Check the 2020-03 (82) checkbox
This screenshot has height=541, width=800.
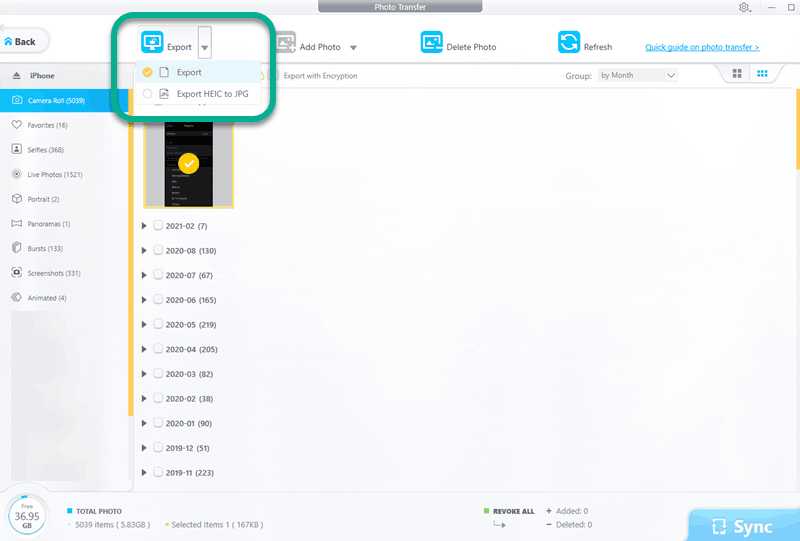point(158,373)
